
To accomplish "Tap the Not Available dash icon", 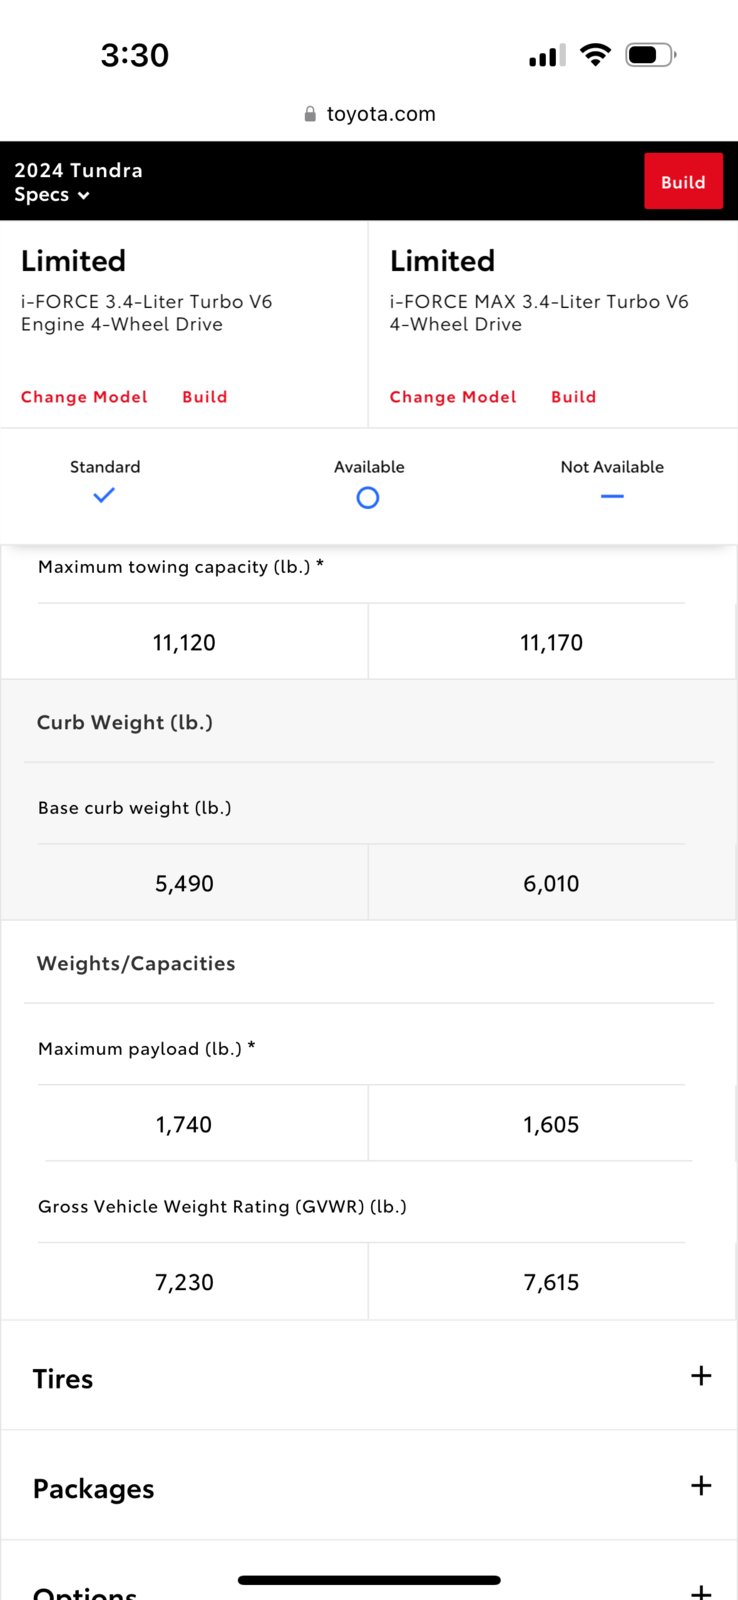I will 612,496.
